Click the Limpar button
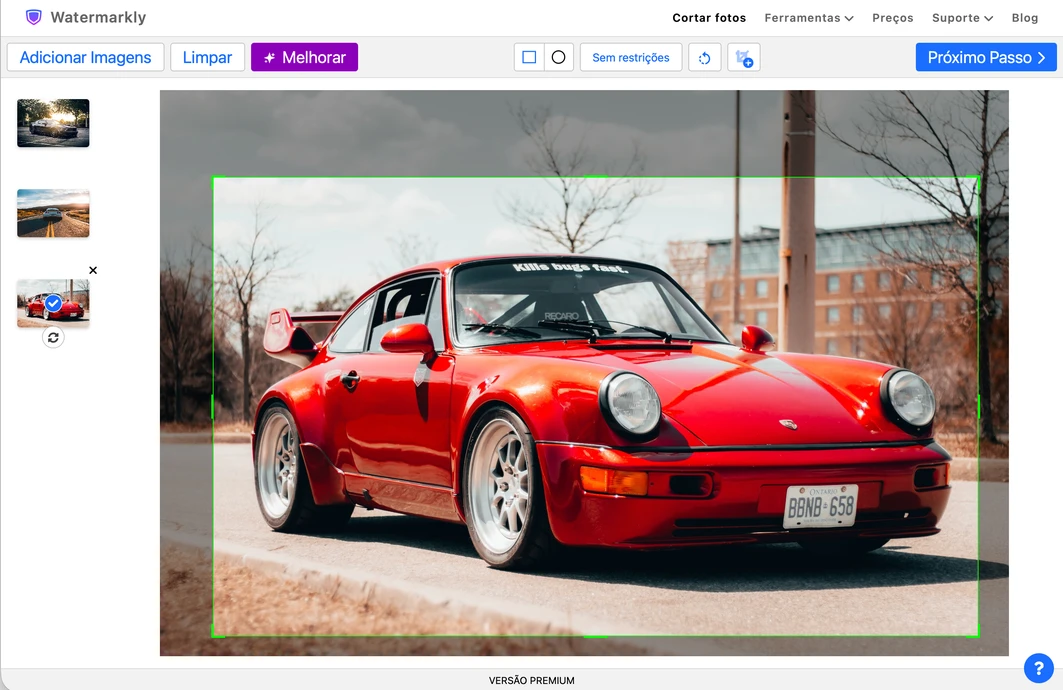The image size is (1063, 690). 207,58
